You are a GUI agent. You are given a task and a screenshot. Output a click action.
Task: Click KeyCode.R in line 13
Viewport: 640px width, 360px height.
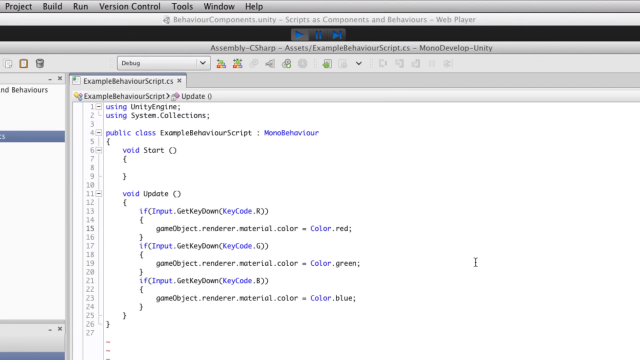coord(242,211)
